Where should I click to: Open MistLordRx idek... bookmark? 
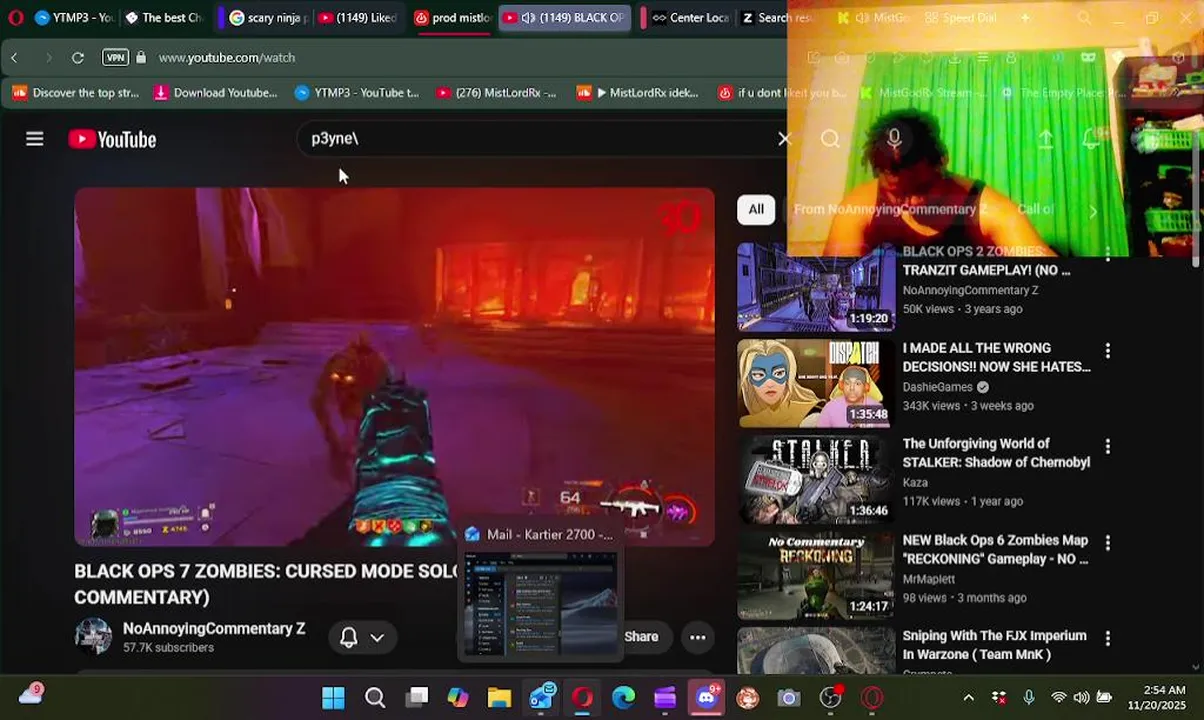point(637,93)
